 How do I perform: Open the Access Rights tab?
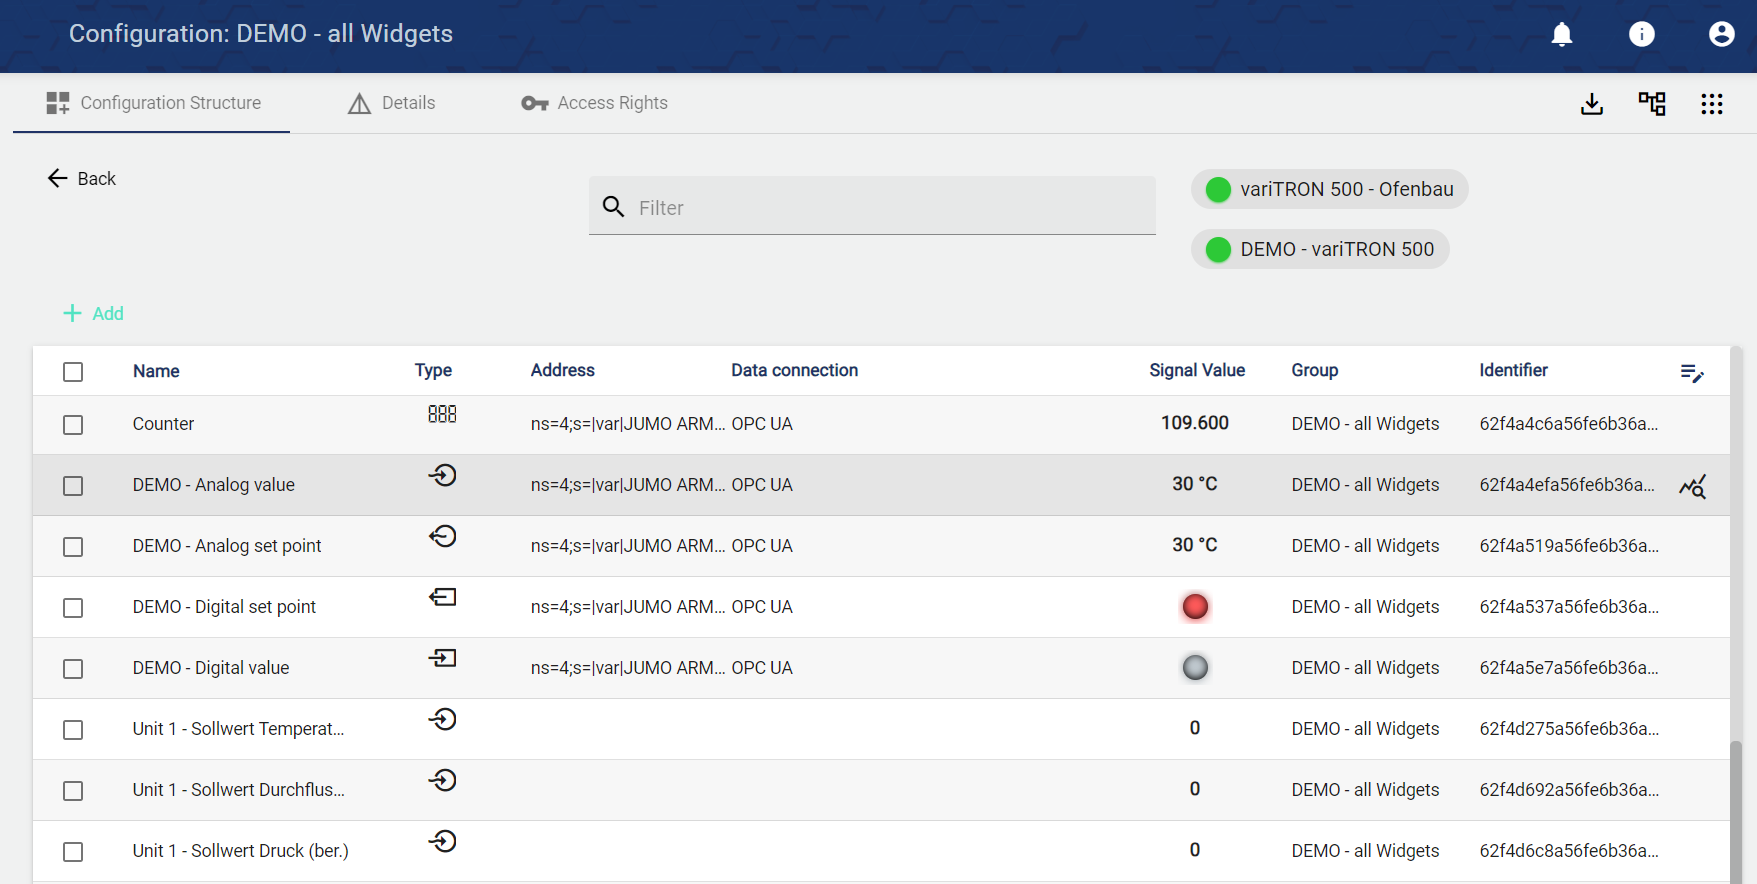click(x=594, y=103)
